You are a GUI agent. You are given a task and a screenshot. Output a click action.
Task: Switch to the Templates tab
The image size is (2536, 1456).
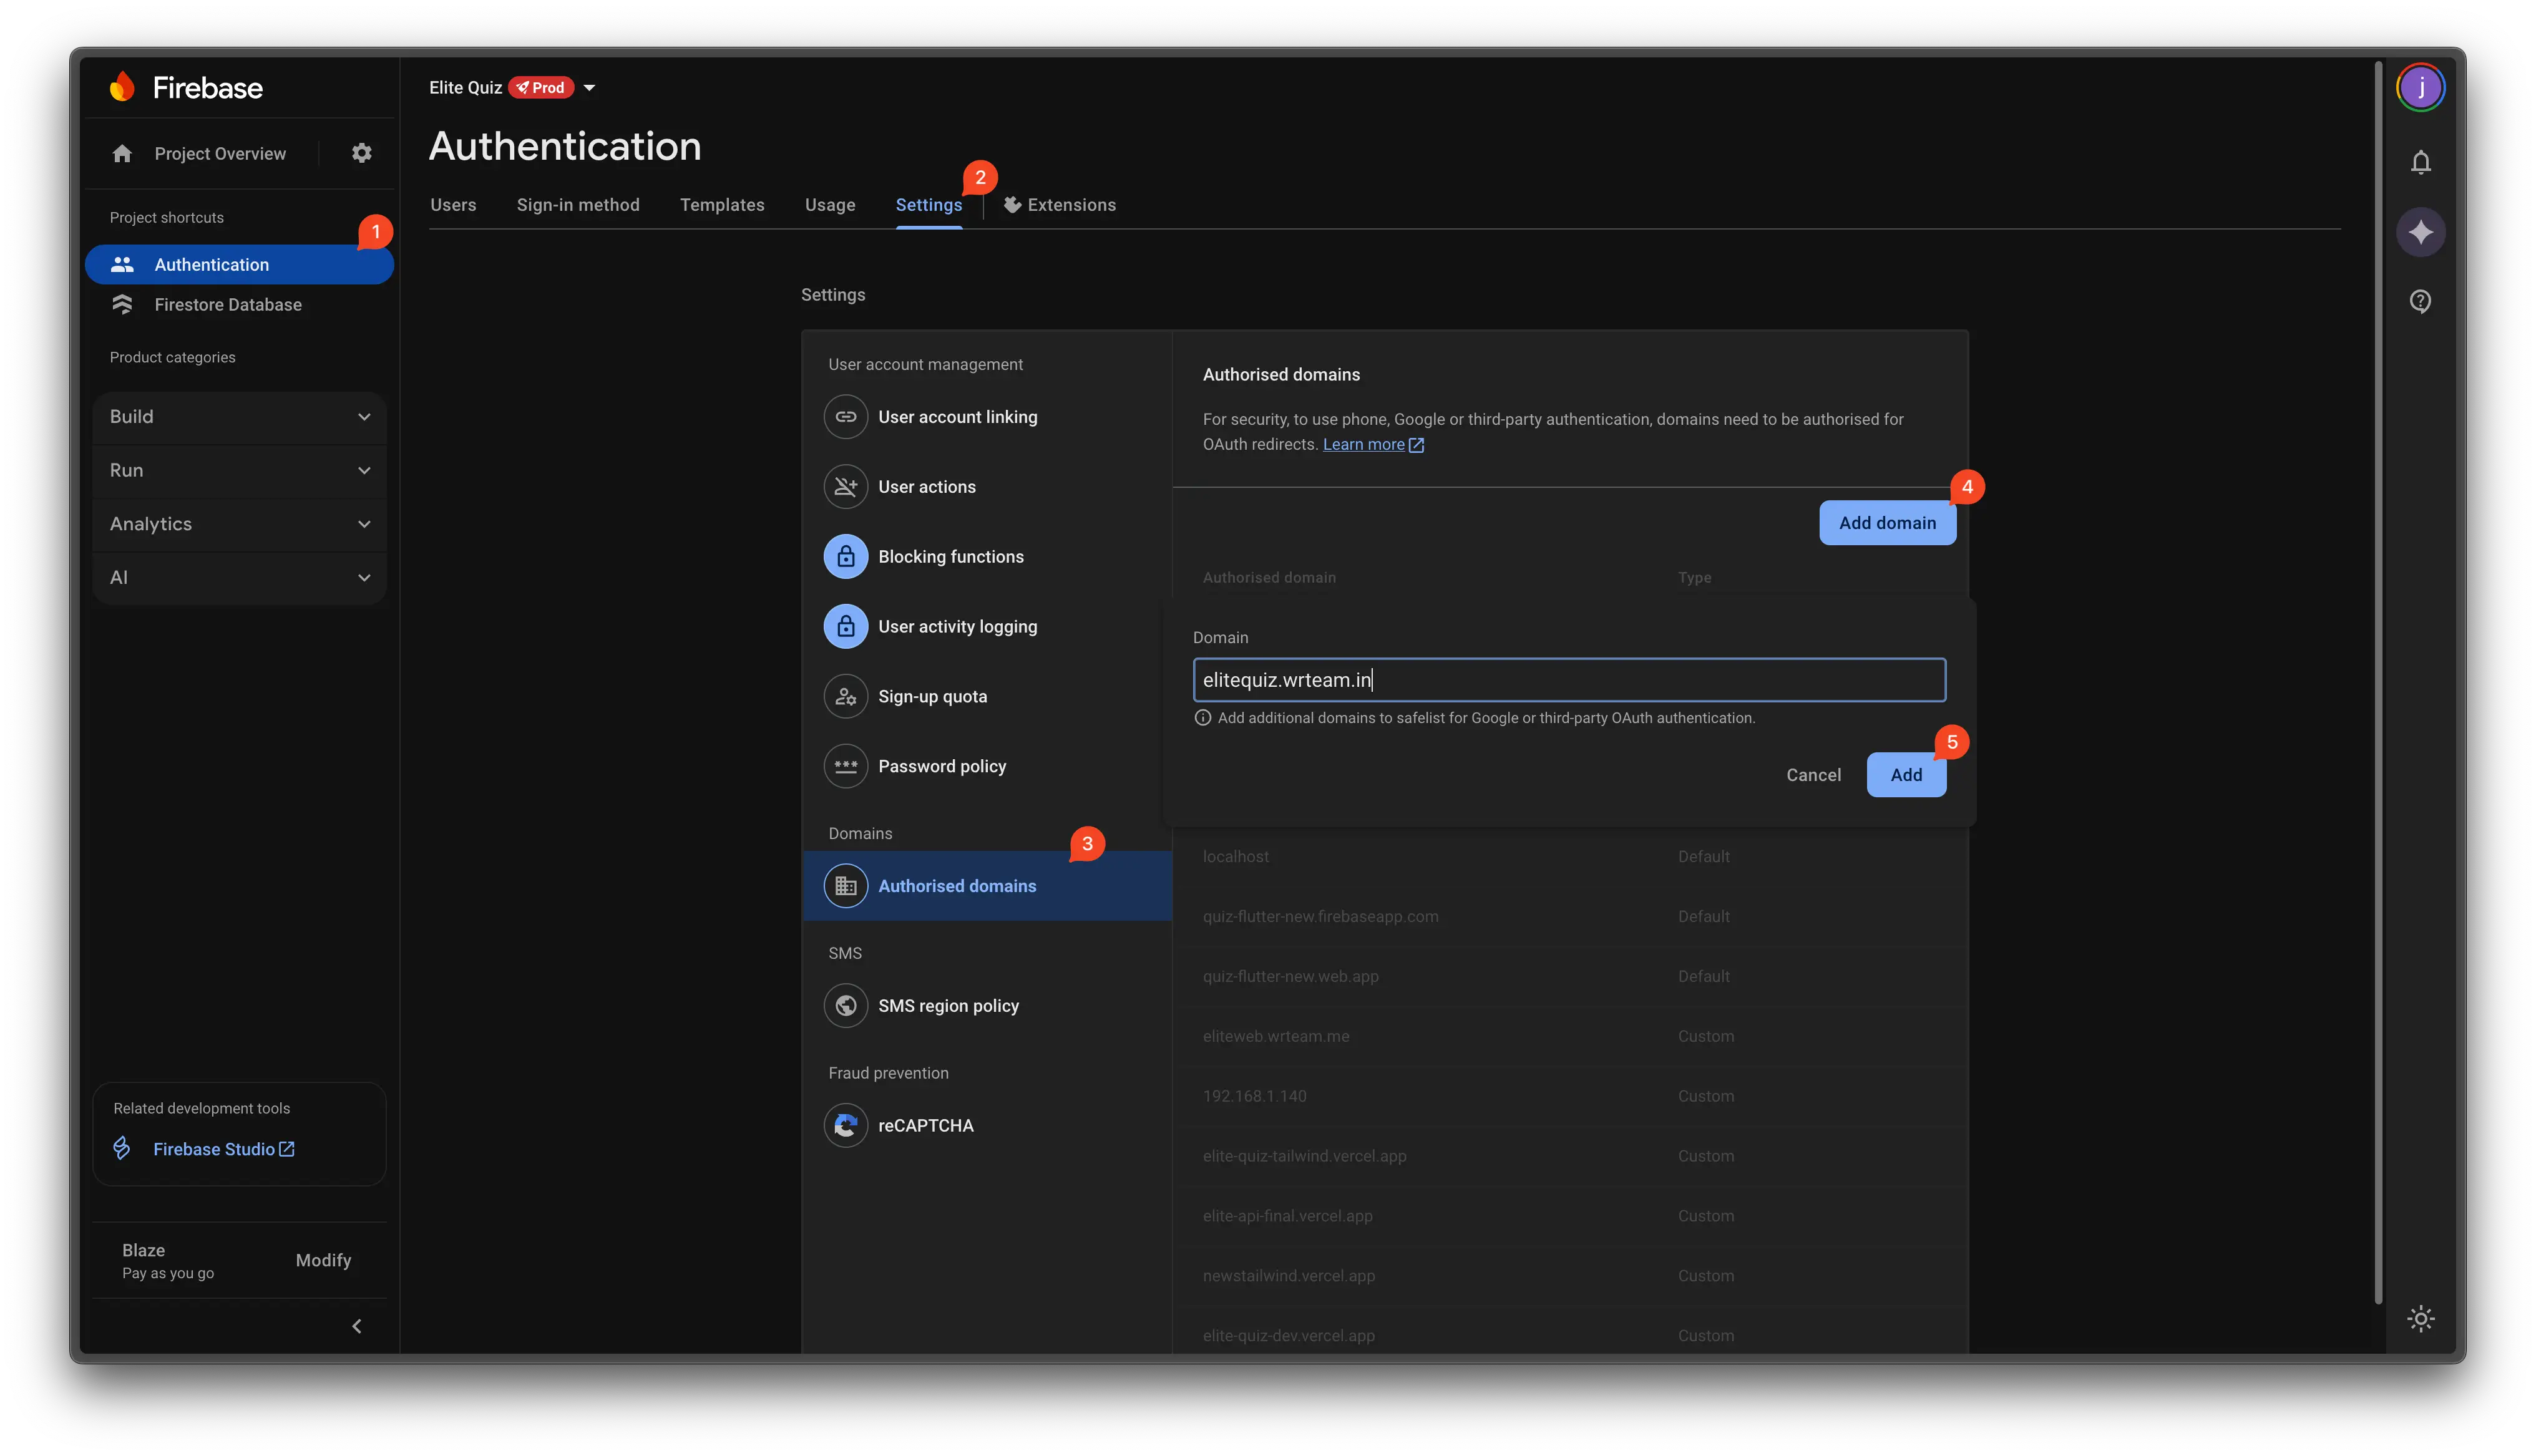(722, 205)
